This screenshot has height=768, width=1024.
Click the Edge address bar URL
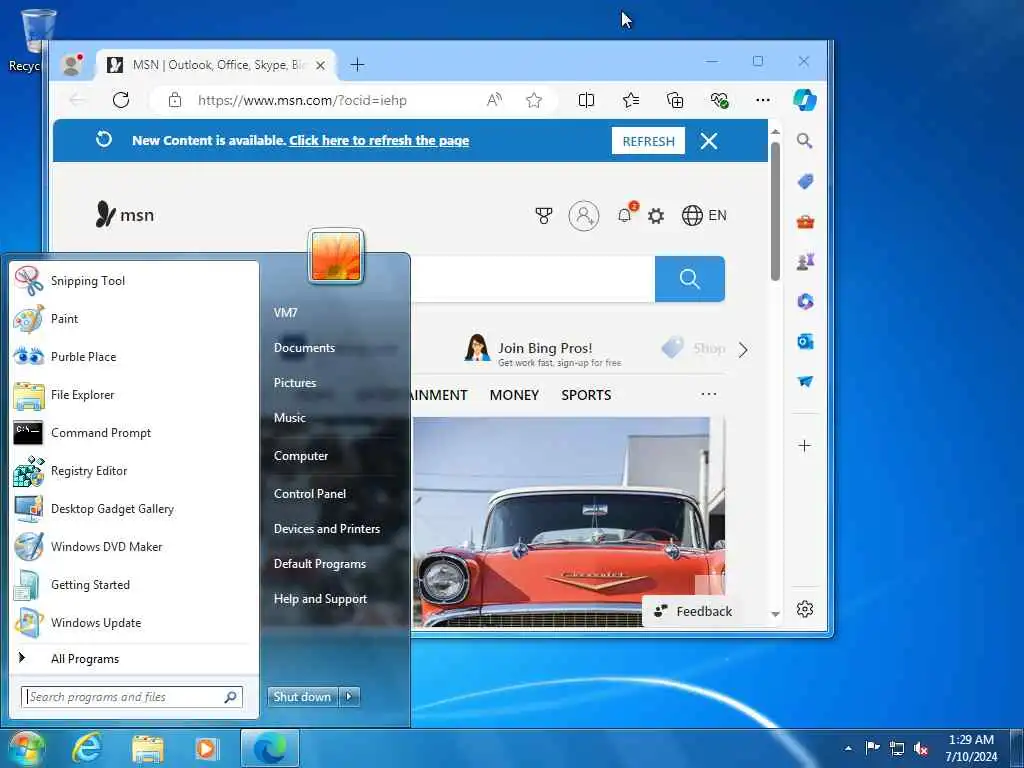coord(302,101)
